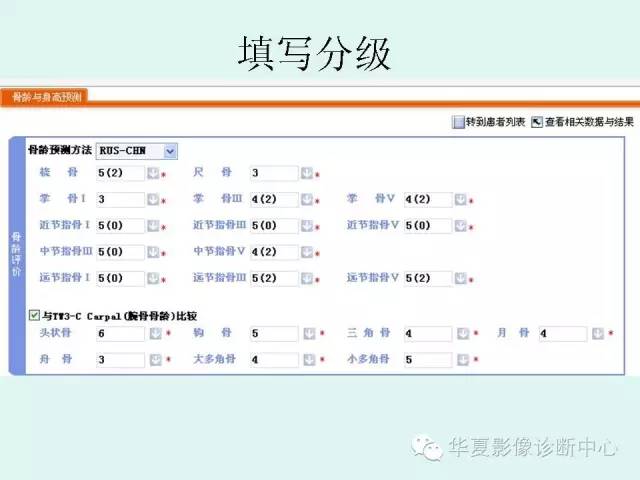
Task: Click the 近节指骨I input field
Action: (x=120, y=226)
